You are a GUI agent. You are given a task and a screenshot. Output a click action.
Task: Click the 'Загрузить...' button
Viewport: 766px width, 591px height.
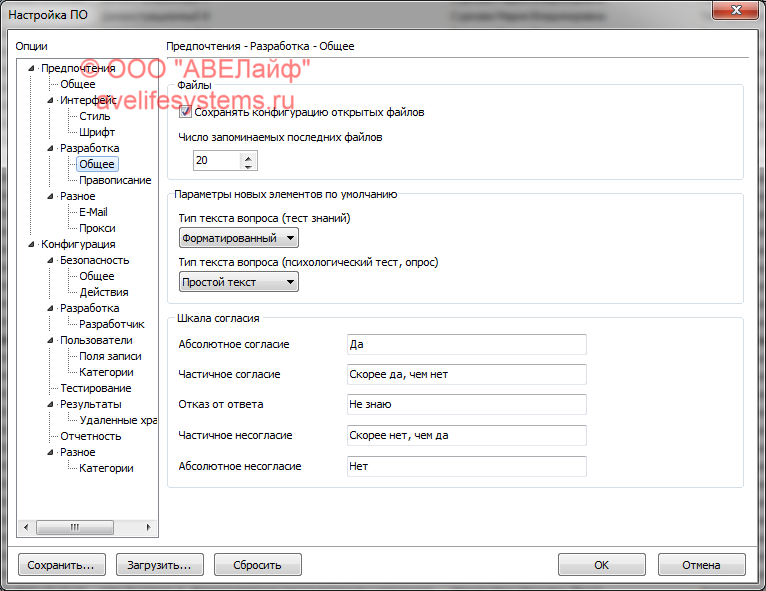coord(159,565)
